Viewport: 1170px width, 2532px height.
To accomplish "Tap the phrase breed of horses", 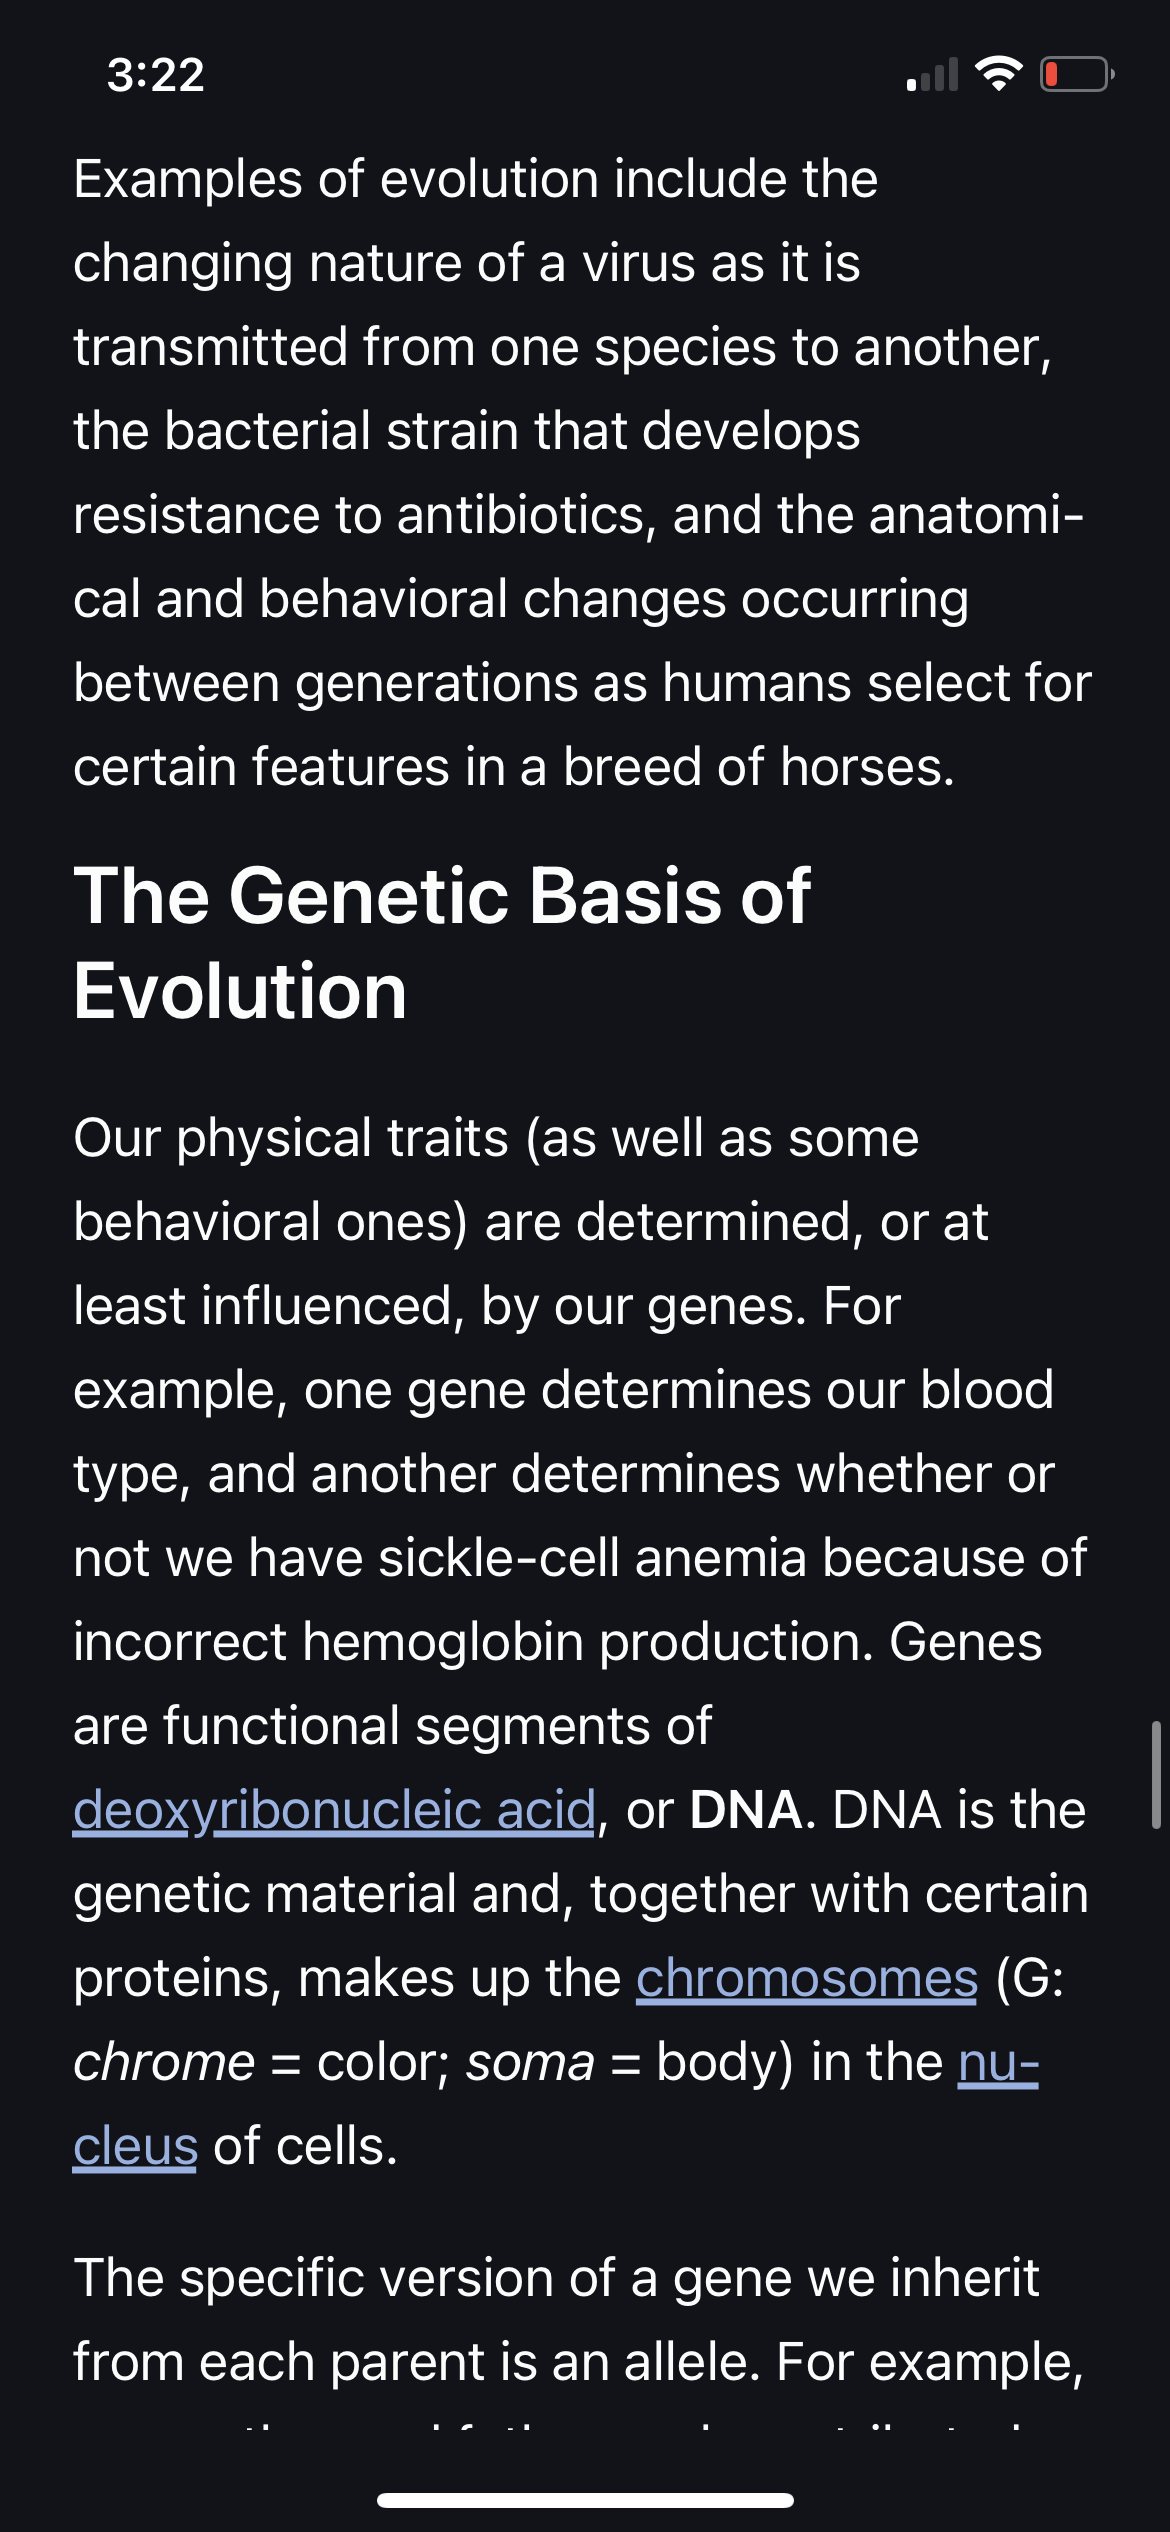I will coord(756,767).
